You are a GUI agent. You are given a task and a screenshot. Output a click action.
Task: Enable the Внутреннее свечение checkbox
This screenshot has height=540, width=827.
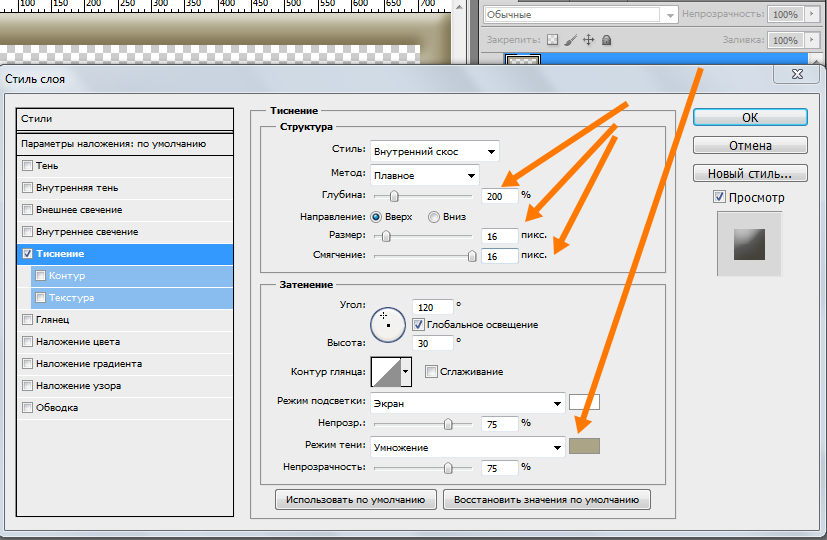click(x=27, y=232)
